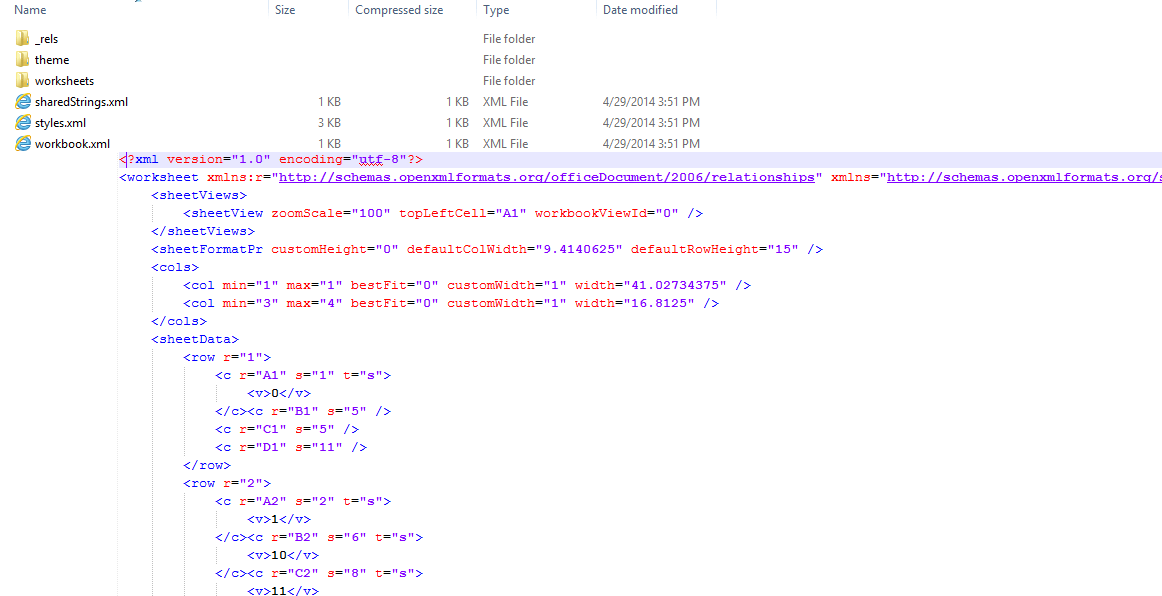1162x596 pixels.
Task: Select the theme folder name
Action: tap(52, 59)
